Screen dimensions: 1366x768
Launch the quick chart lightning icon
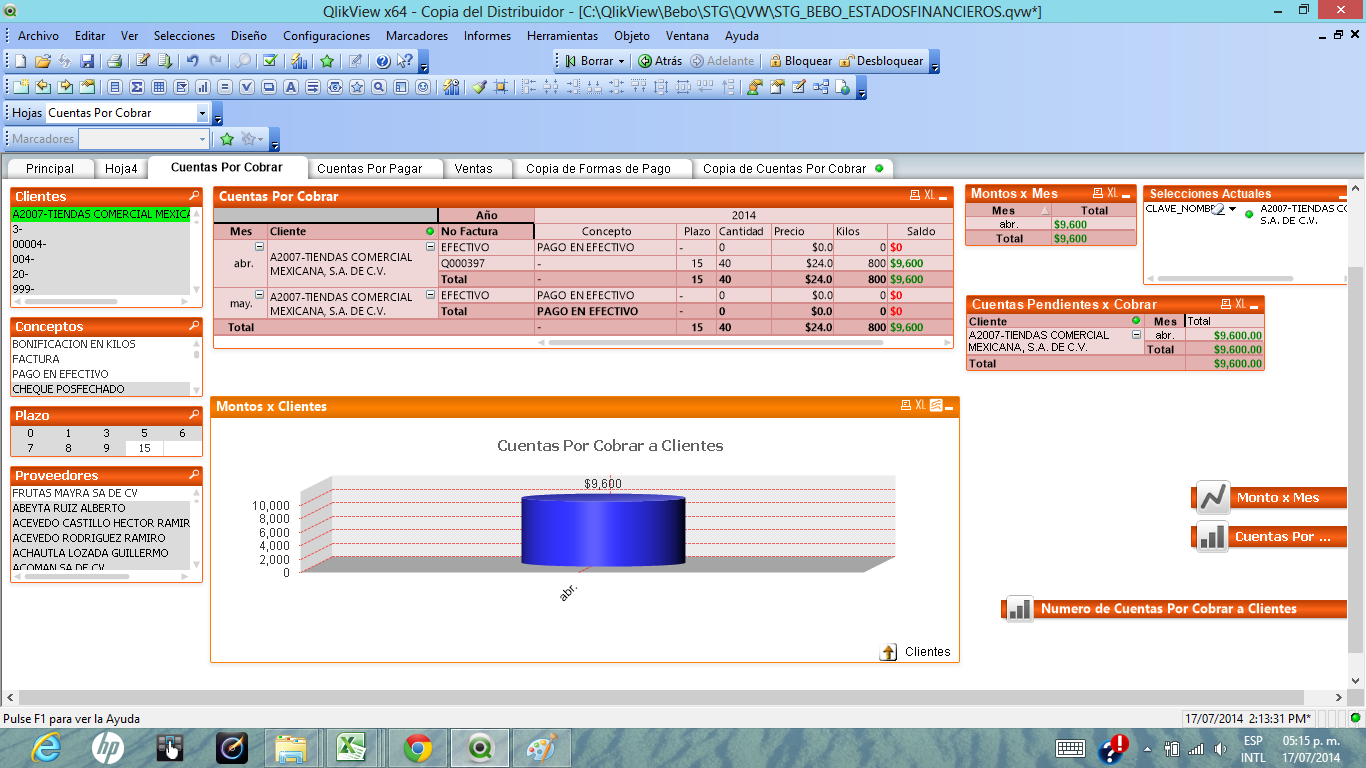click(x=298, y=61)
